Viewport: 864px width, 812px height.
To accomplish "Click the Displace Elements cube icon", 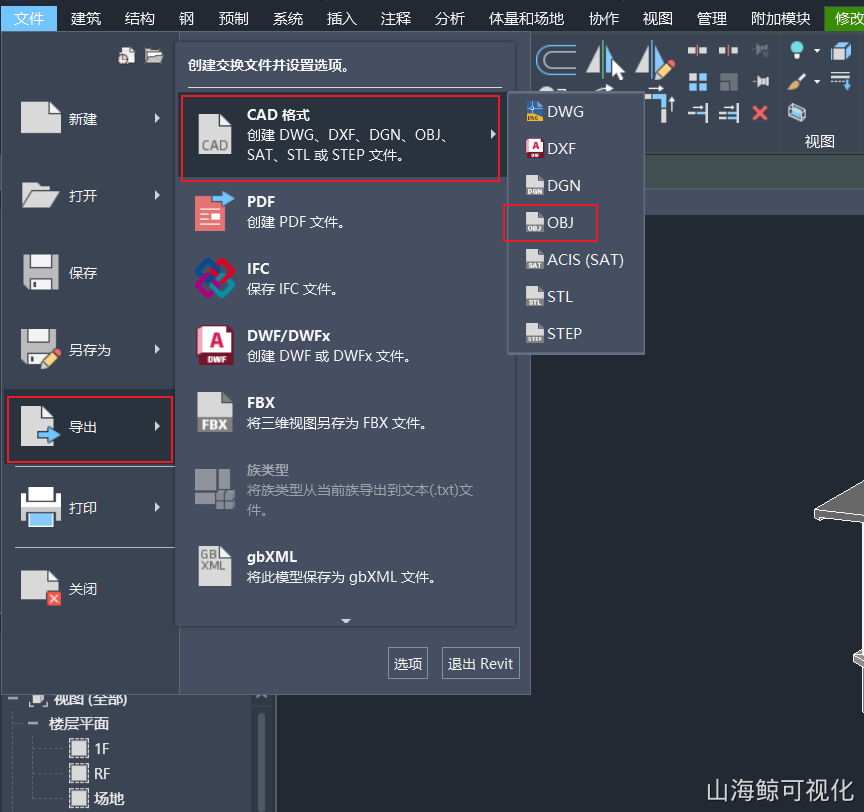I will point(841,51).
